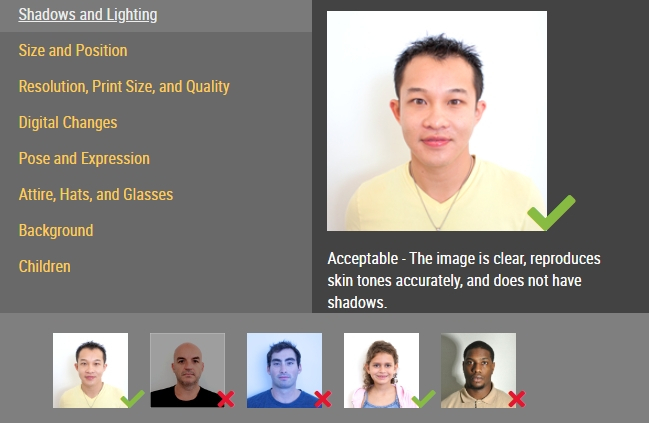This screenshot has width=649, height=423.
Task: Click red X on bald man thumbnail
Action: (226, 399)
